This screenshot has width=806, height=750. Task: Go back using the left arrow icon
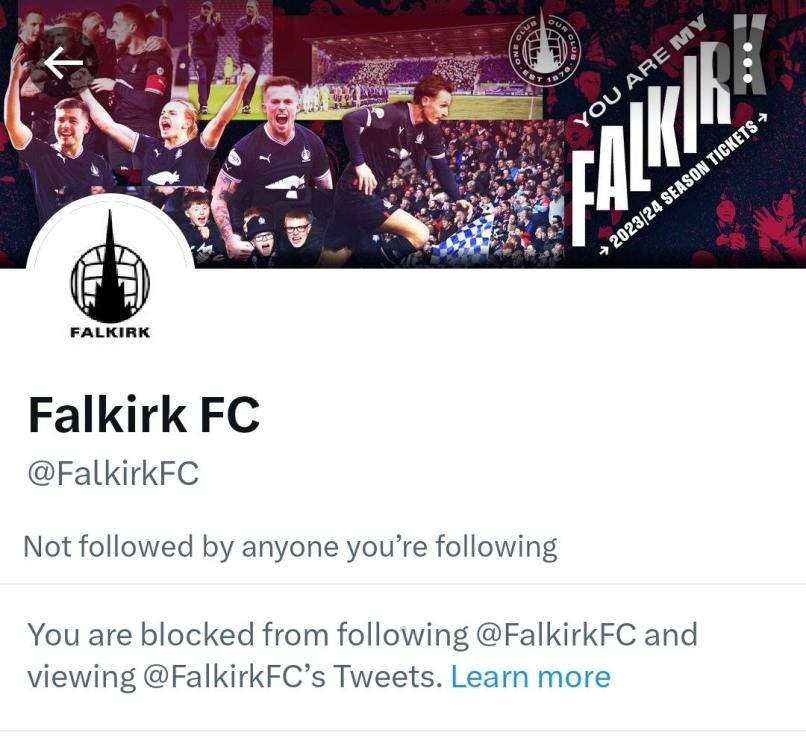click(x=63, y=62)
